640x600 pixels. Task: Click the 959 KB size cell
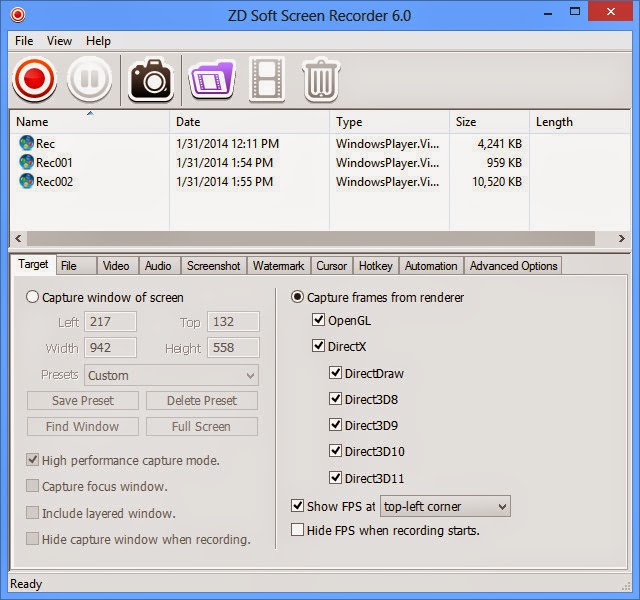pos(504,162)
